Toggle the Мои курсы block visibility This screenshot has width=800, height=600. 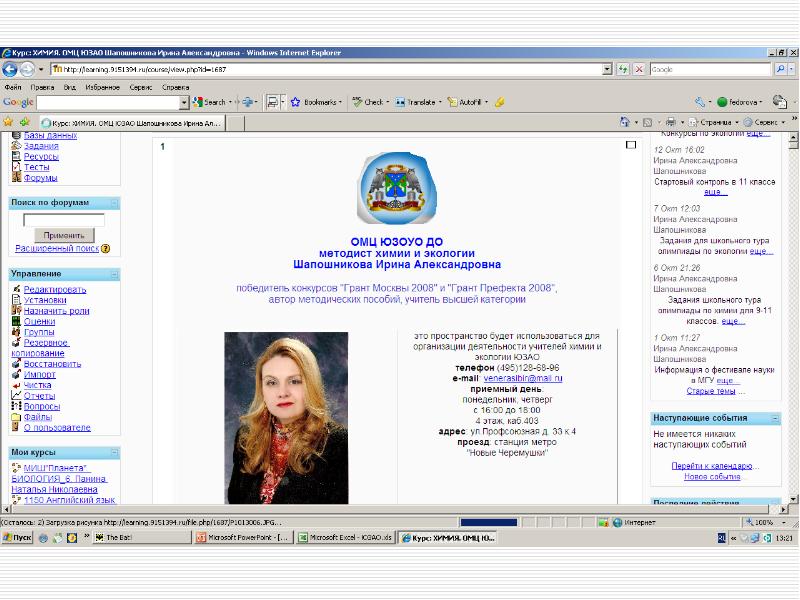point(114,452)
